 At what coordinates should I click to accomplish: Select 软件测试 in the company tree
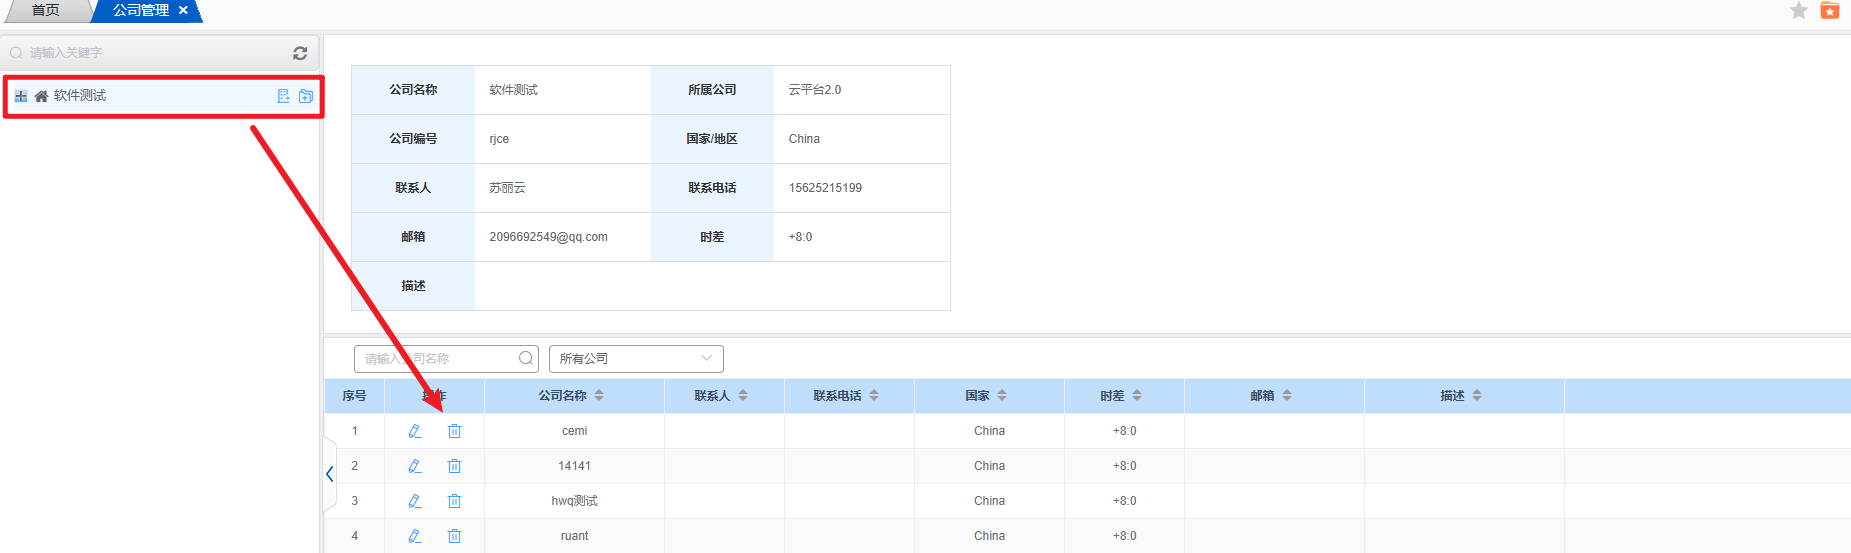tap(80, 96)
